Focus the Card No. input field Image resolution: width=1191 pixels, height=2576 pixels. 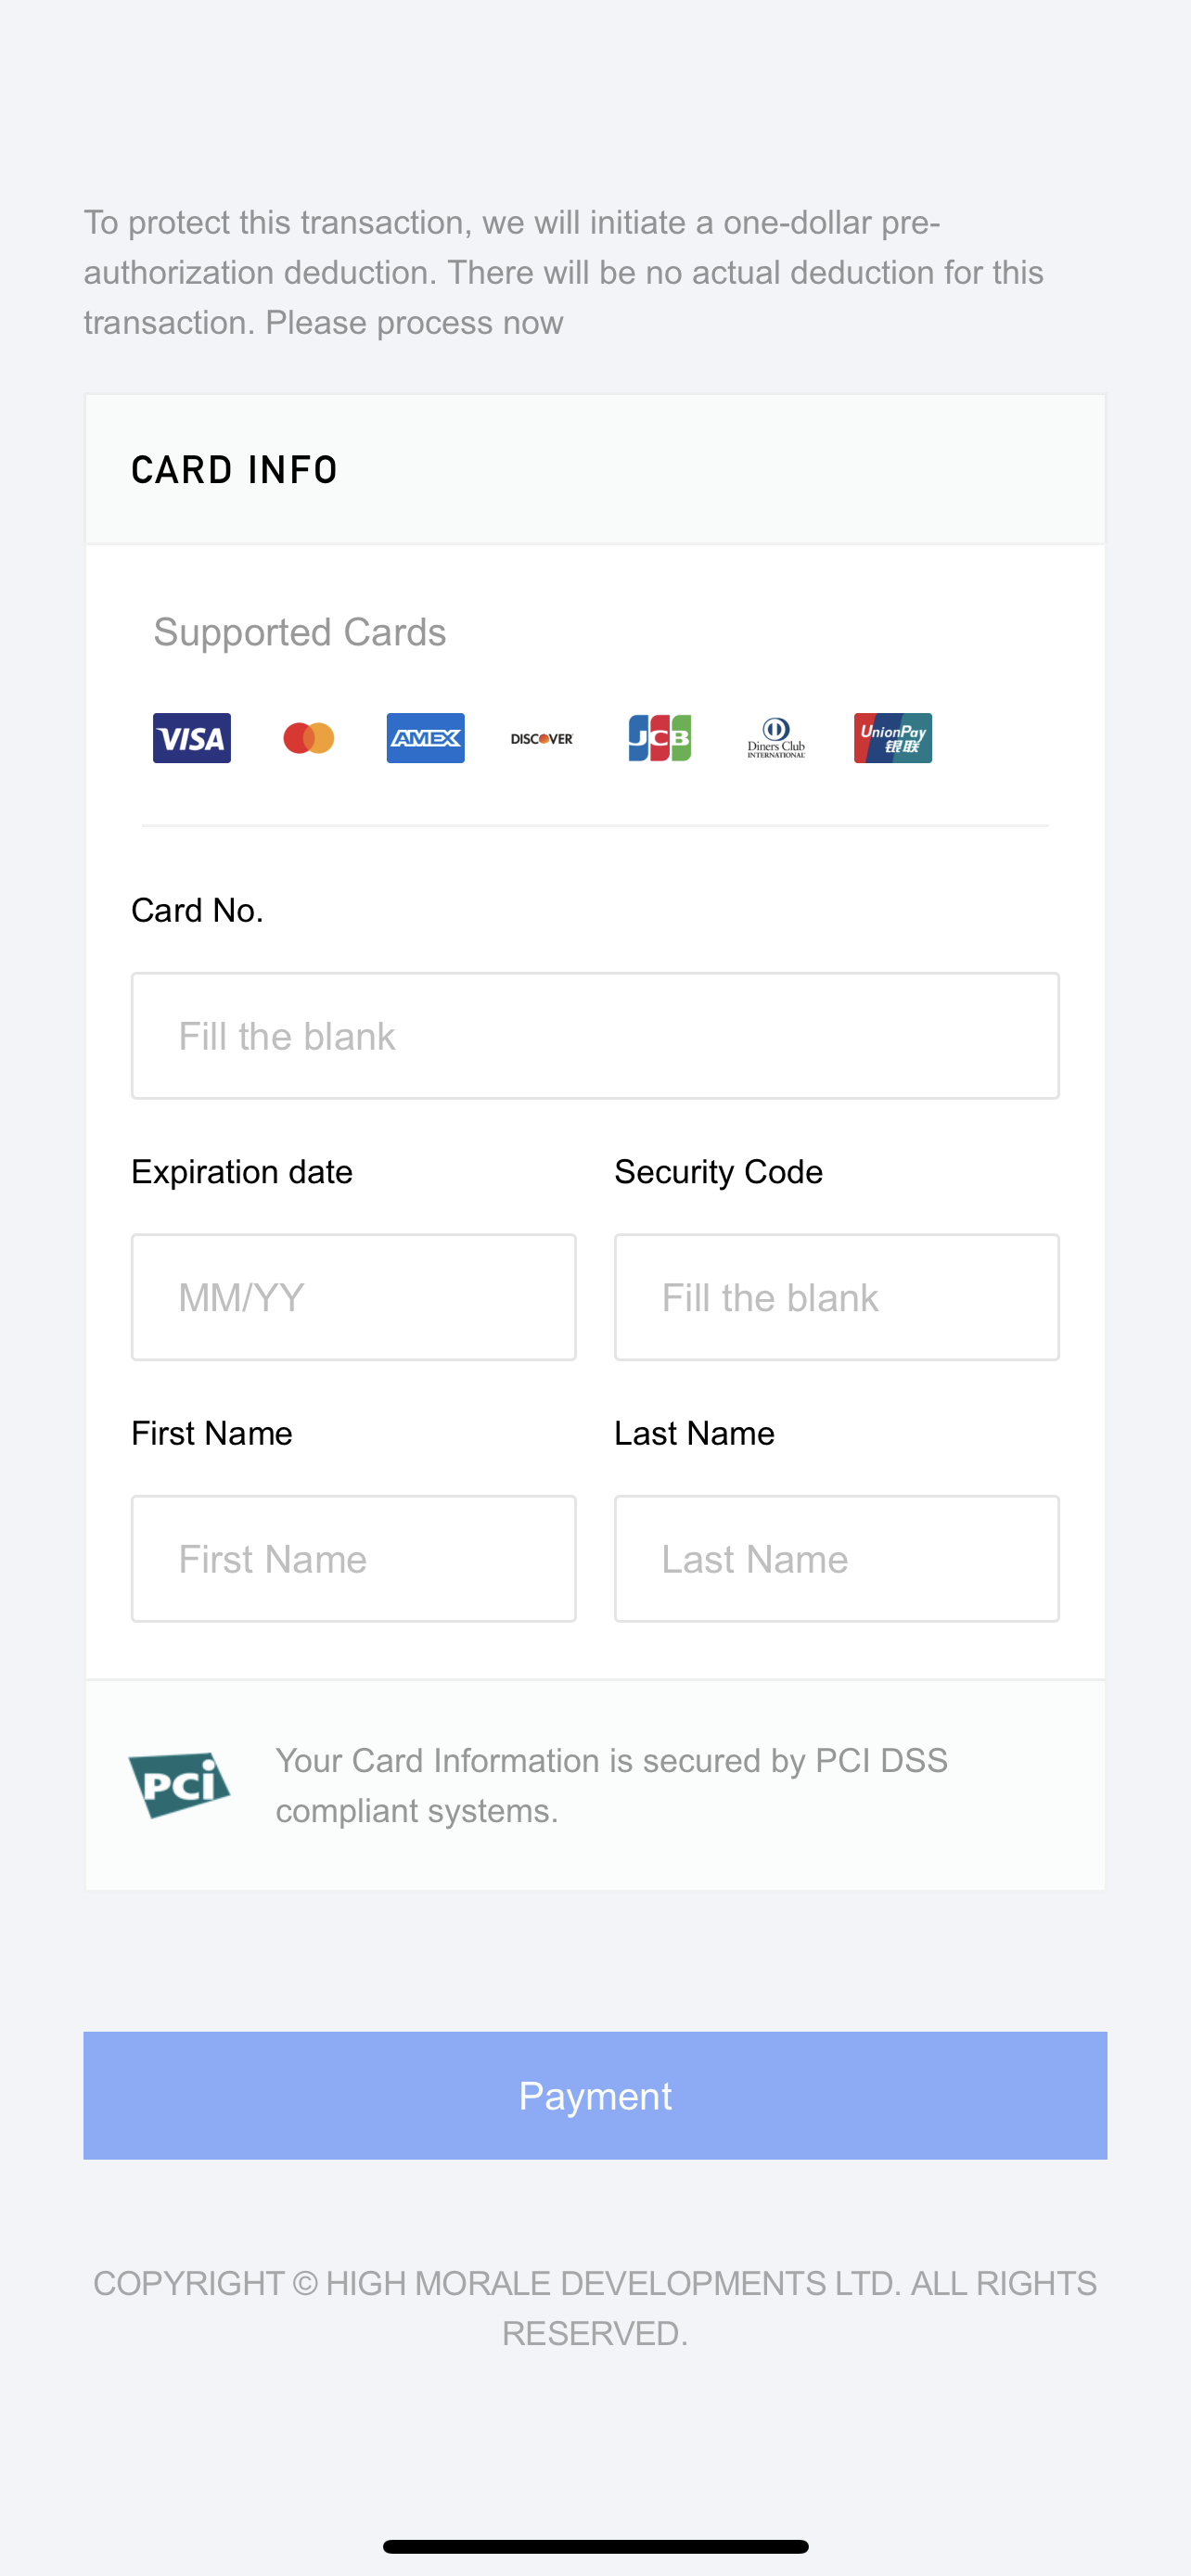click(595, 1036)
